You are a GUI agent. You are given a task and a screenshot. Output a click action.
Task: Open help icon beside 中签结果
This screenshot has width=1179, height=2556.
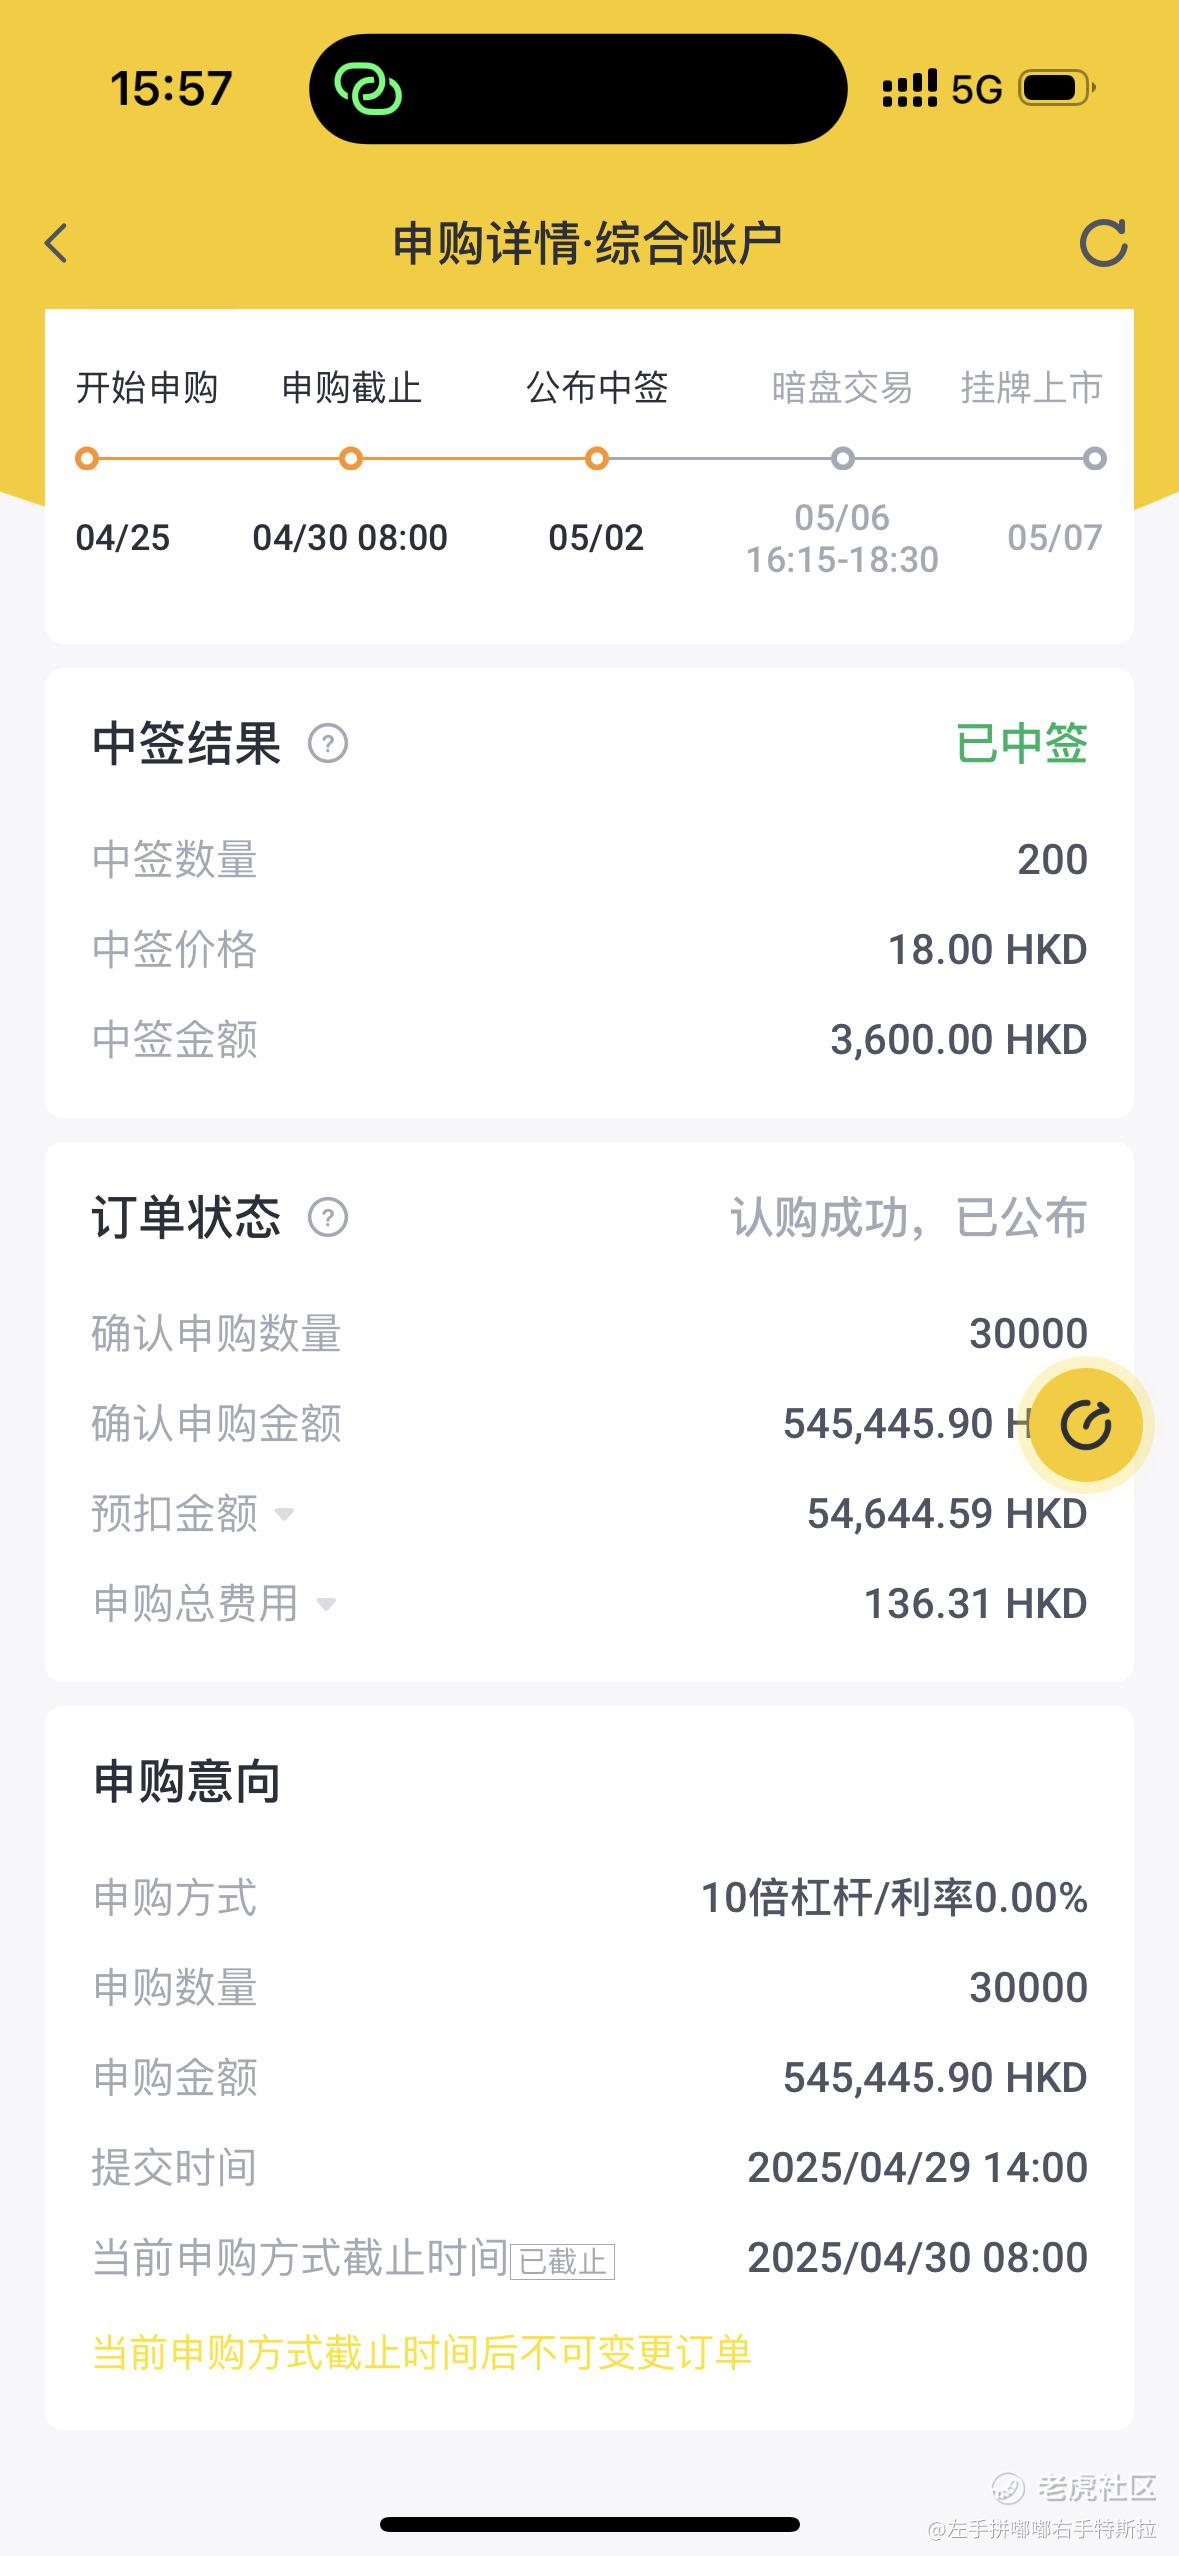(x=328, y=744)
